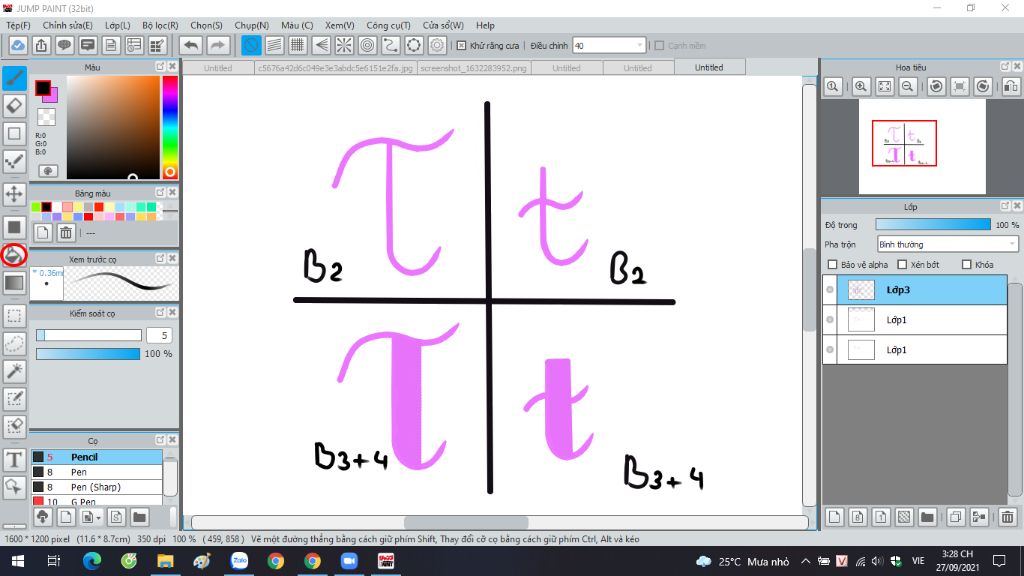Delete layer with trash icon

tap(1007, 517)
